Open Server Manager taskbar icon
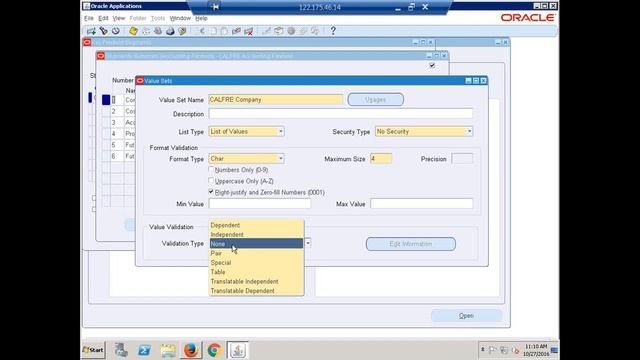Image resolution: width=640 pixels, height=360 pixels. point(121,350)
